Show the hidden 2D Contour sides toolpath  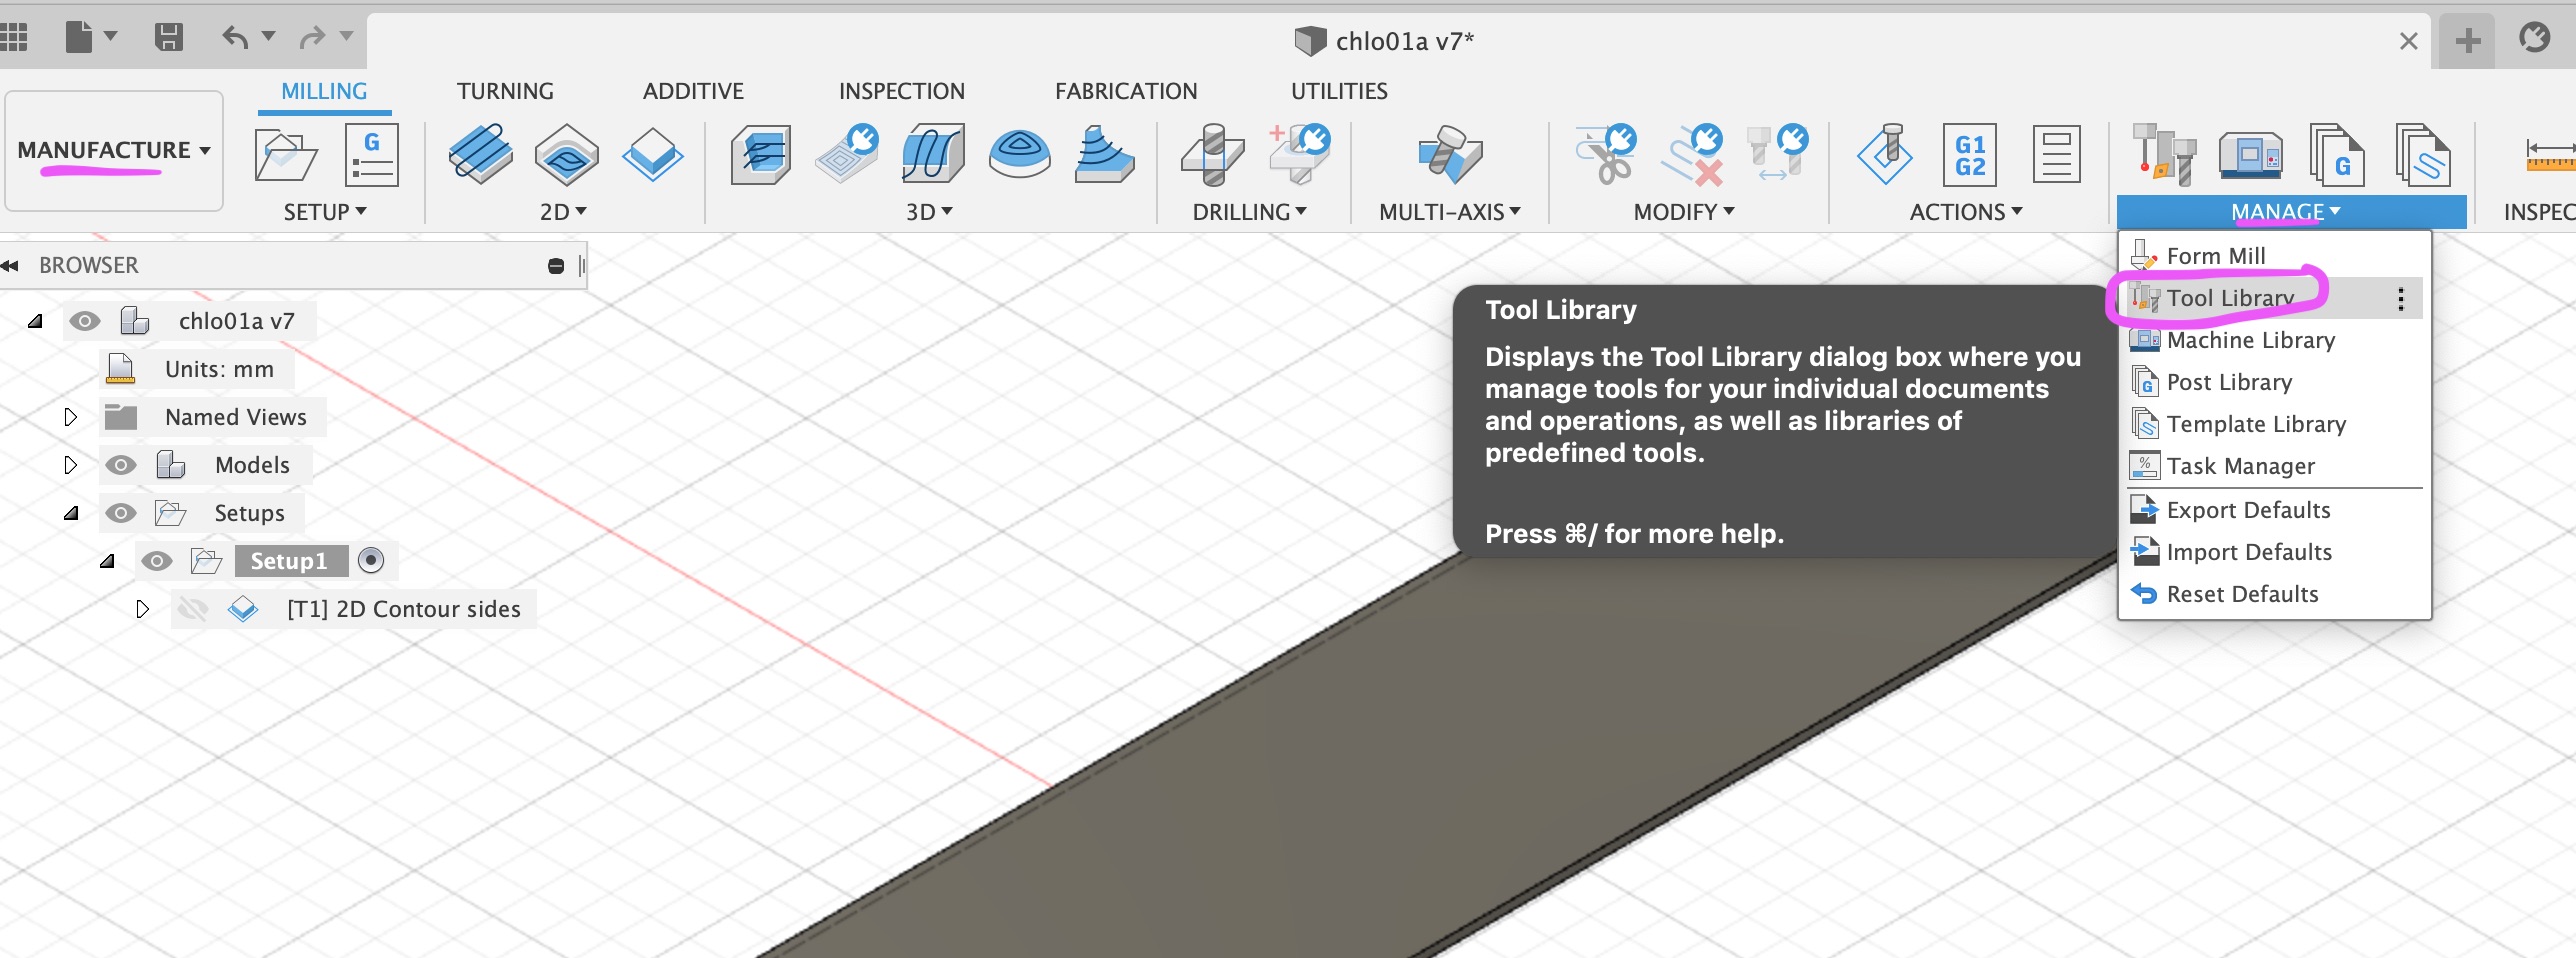[193, 609]
